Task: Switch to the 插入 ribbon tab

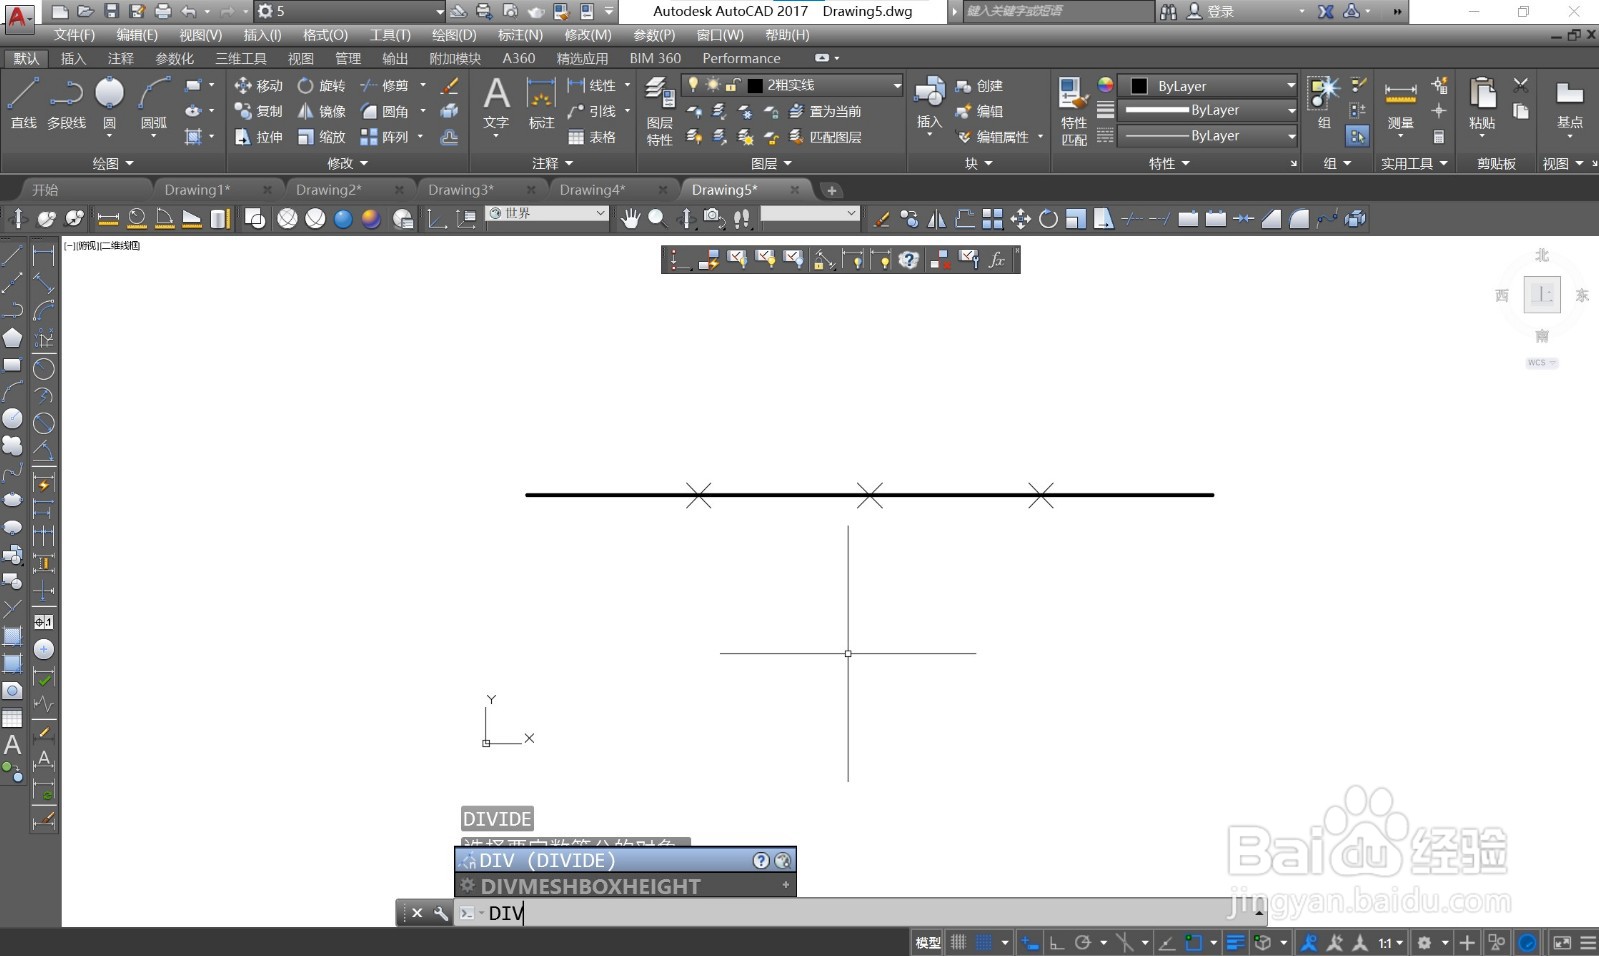Action: (x=73, y=58)
